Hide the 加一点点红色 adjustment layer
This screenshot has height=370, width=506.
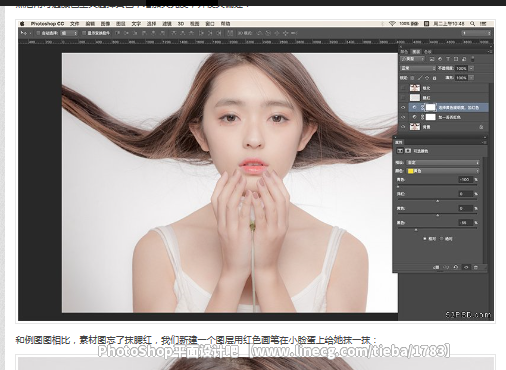tap(403, 117)
